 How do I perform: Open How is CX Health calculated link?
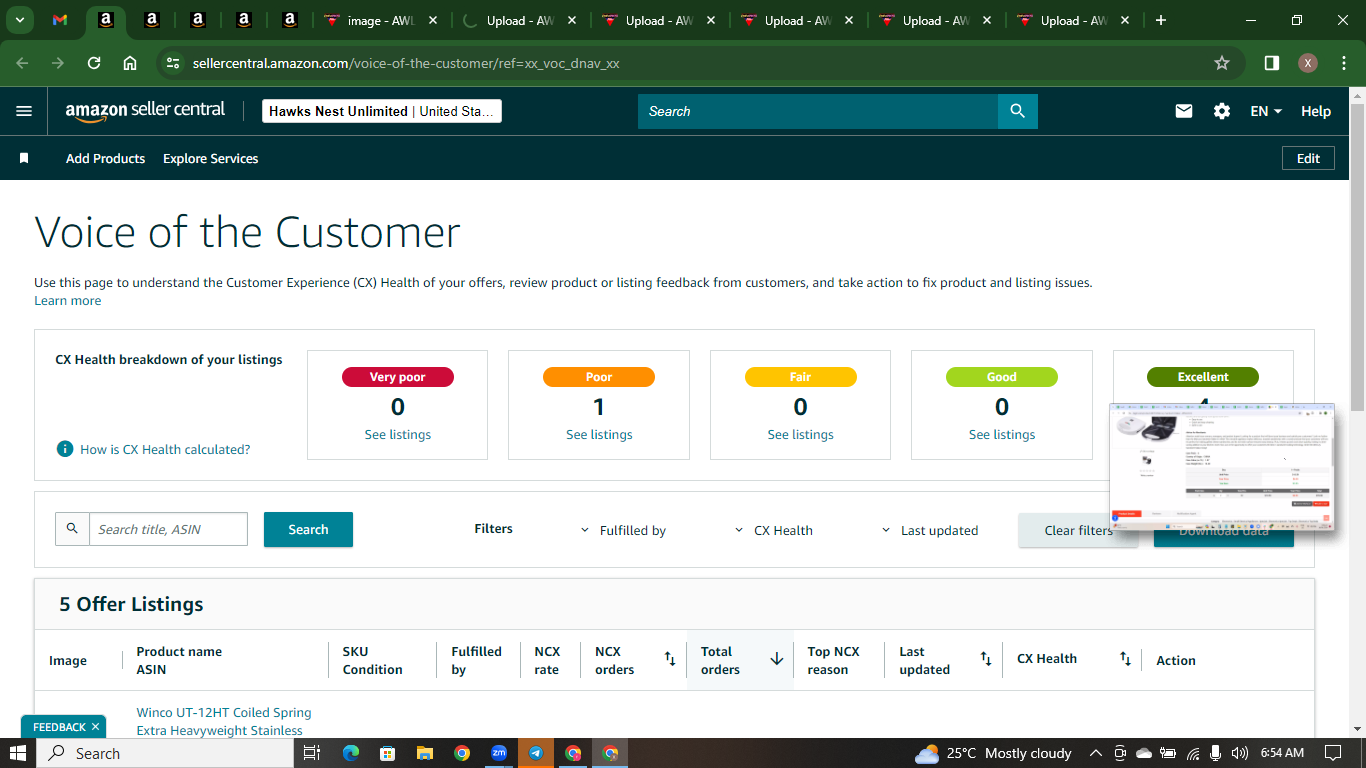click(165, 449)
